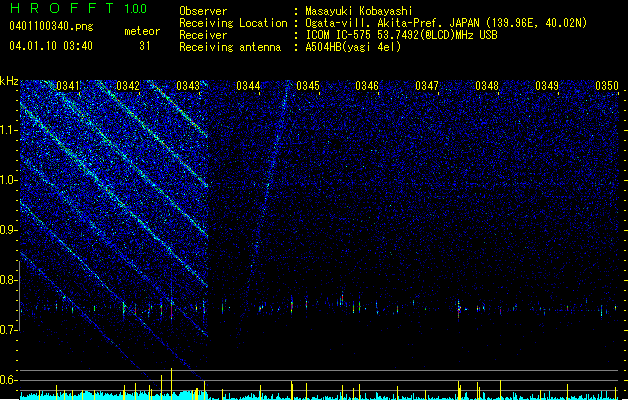Click the Receiving Location label
This screenshot has height=400, width=629.
(233, 23)
